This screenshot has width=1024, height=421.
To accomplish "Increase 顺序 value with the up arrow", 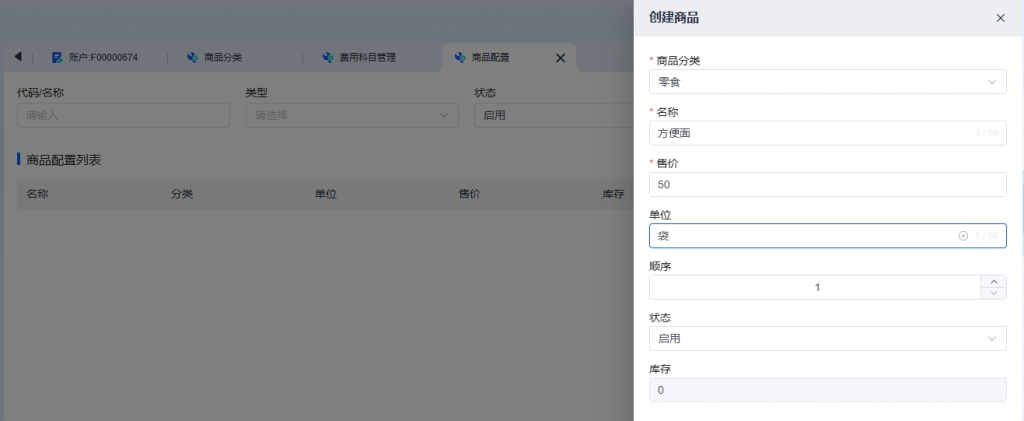I will pyautogui.click(x=993, y=282).
